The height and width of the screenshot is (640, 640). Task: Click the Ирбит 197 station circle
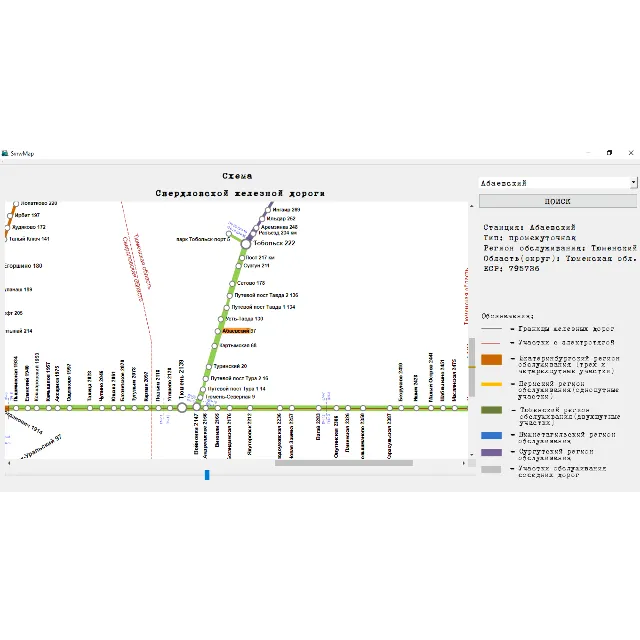tap(10, 216)
